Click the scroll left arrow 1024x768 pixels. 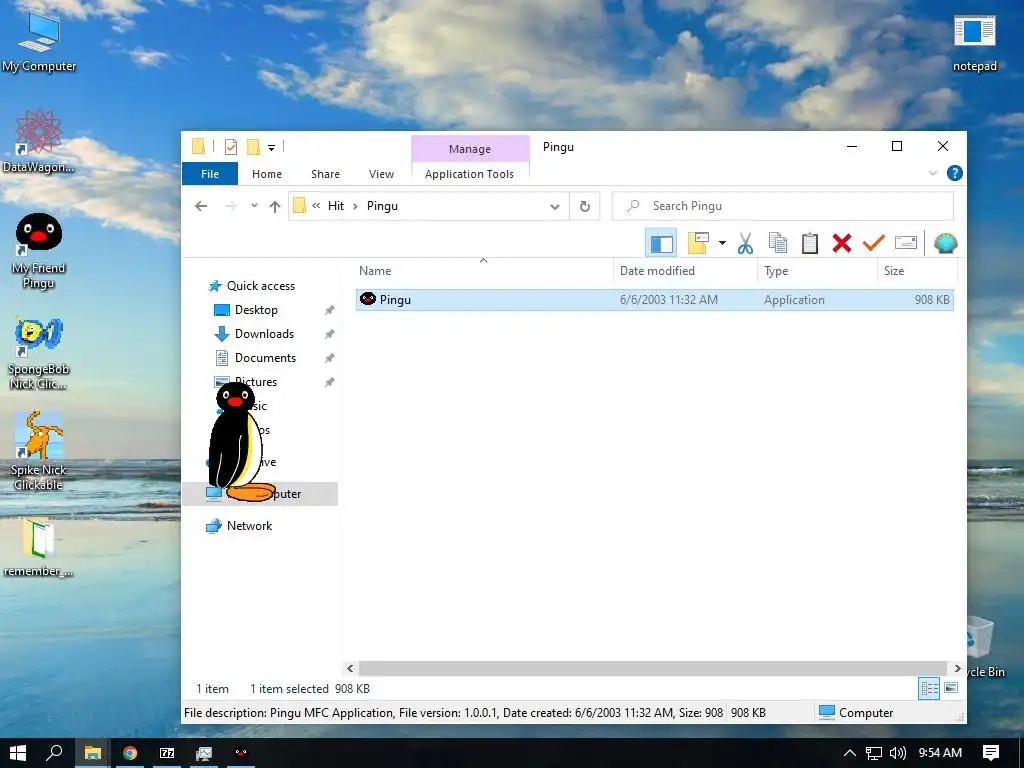(350, 668)
